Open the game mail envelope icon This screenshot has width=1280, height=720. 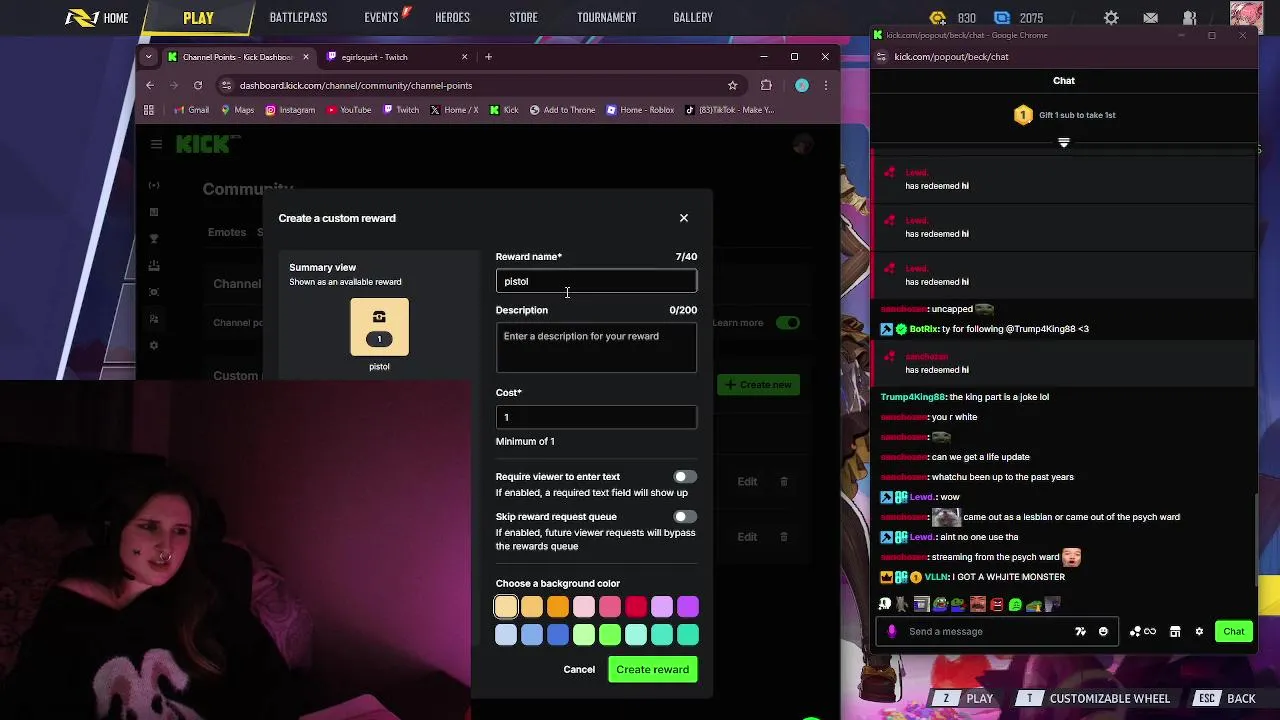[1150, 18]
